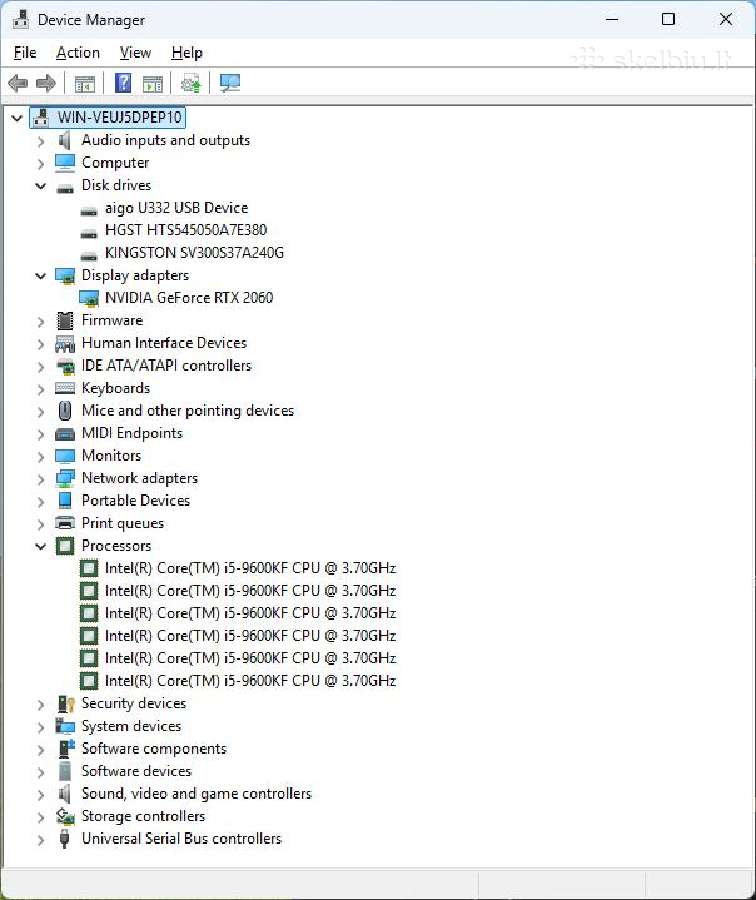
Task: Expand the System devices category
Action: click(41, 727)
